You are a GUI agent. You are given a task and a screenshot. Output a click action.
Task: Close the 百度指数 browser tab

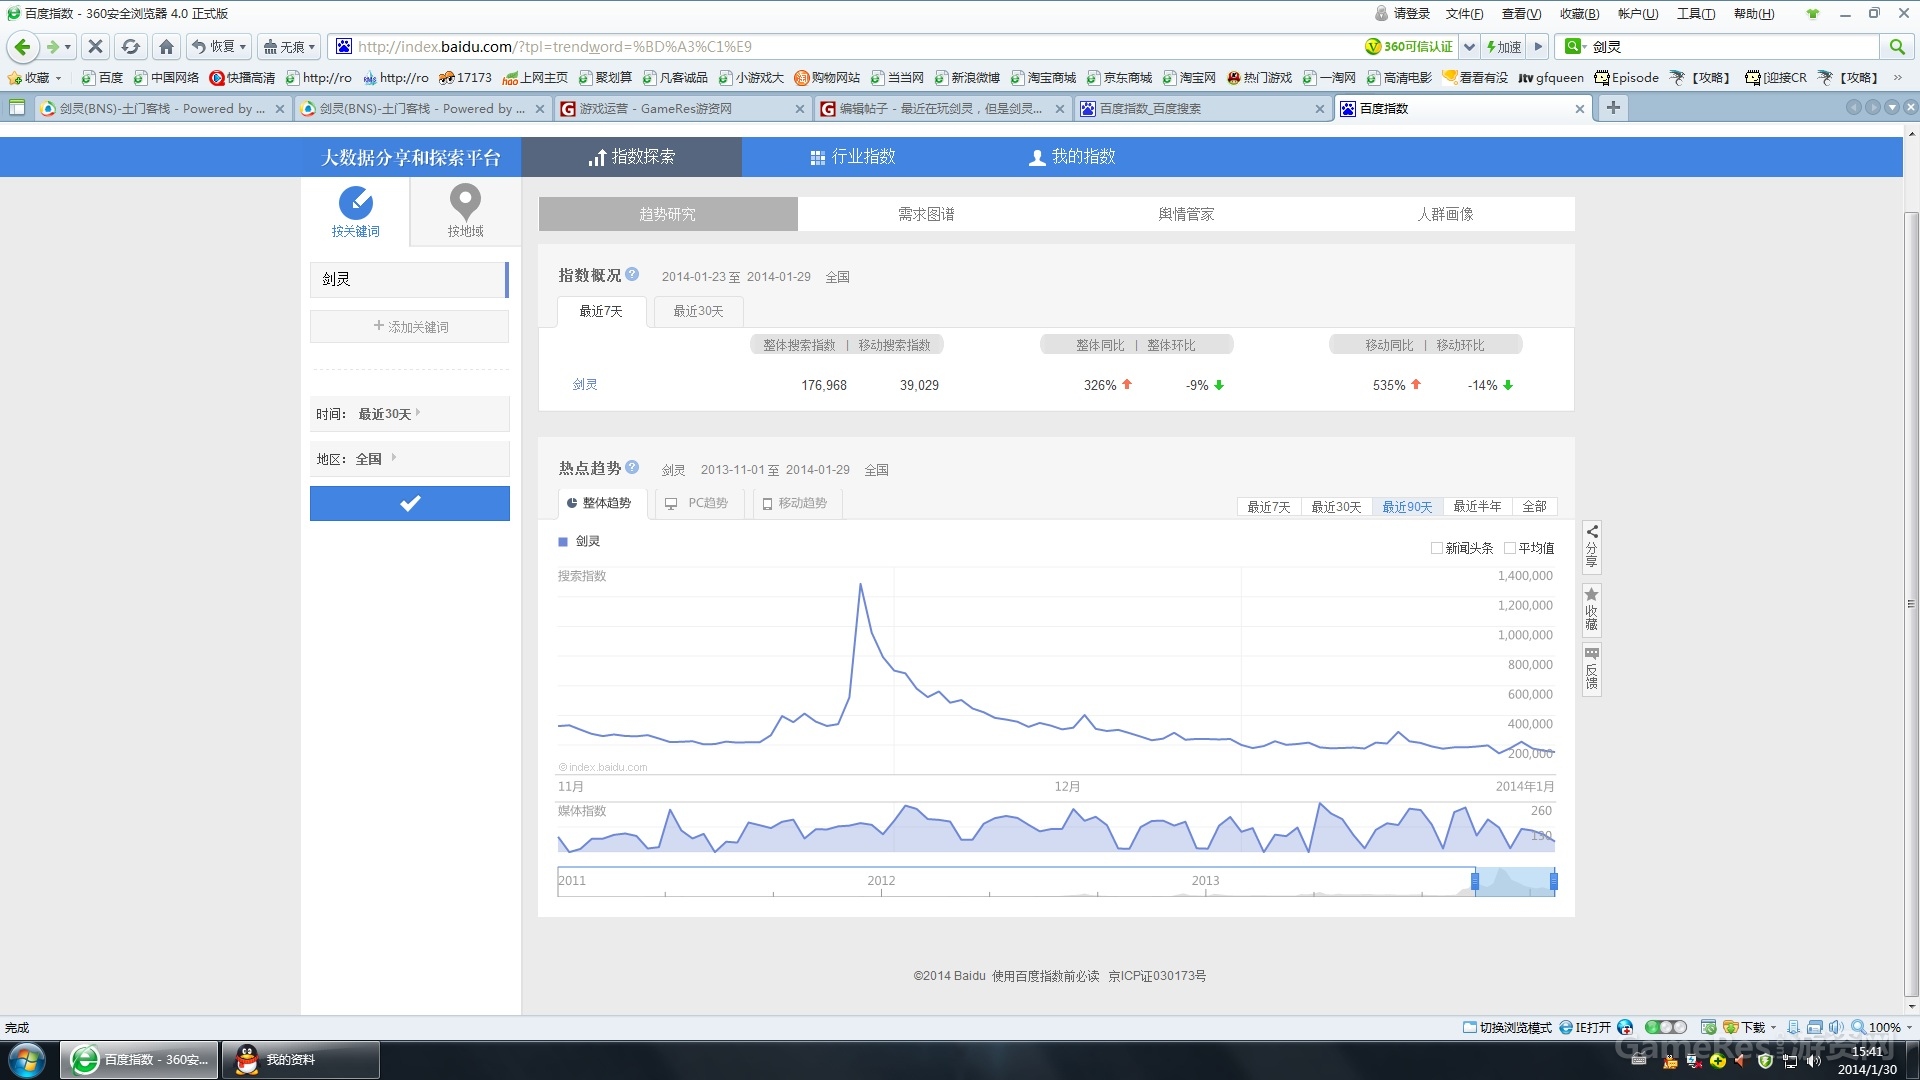pyautogui.click(x=1580, y=109)
